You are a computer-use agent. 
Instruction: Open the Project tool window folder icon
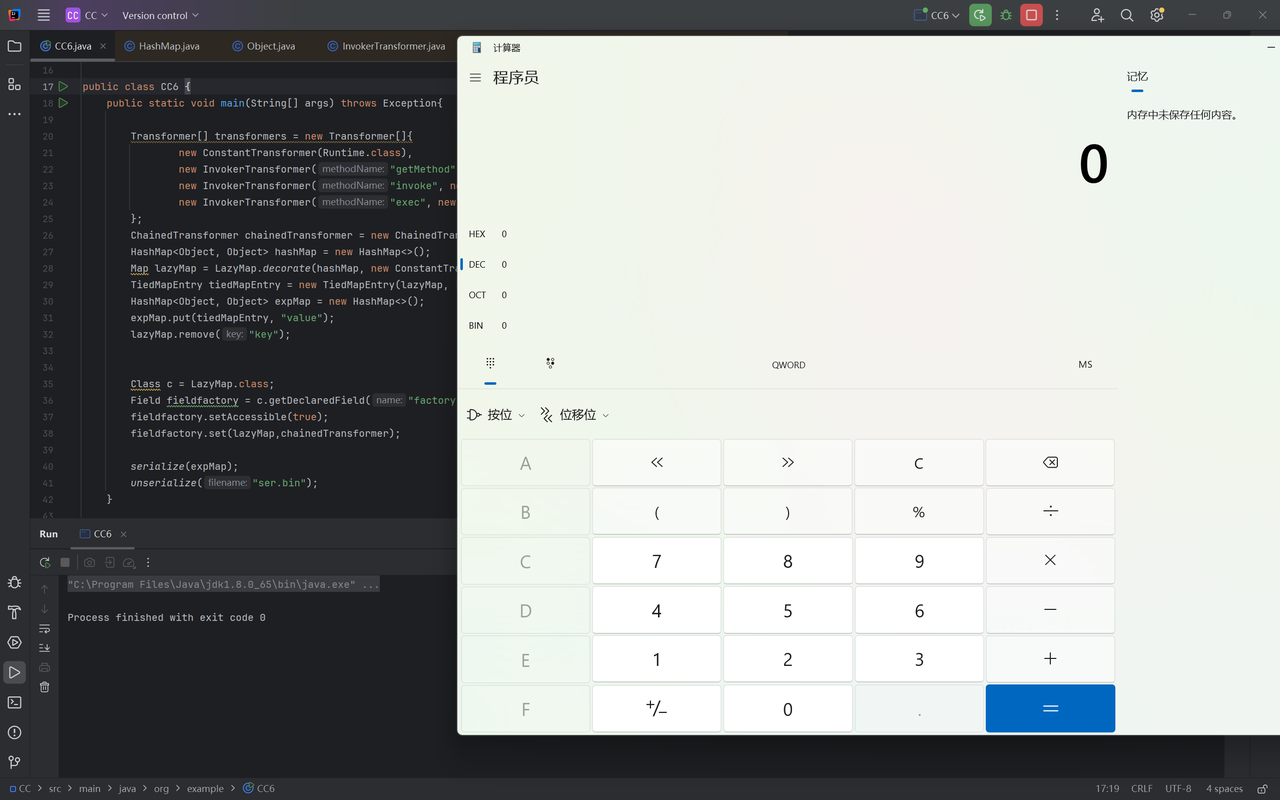click(x=14, y=46)
